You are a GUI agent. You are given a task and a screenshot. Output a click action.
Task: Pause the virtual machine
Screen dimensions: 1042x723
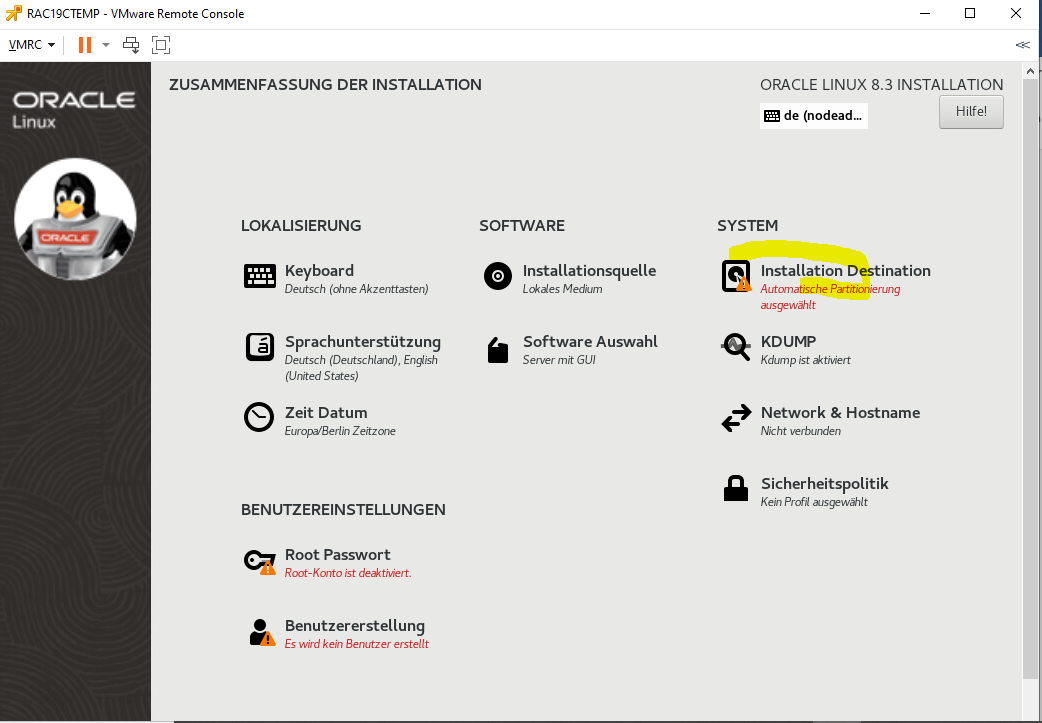(x=85, y=45)
